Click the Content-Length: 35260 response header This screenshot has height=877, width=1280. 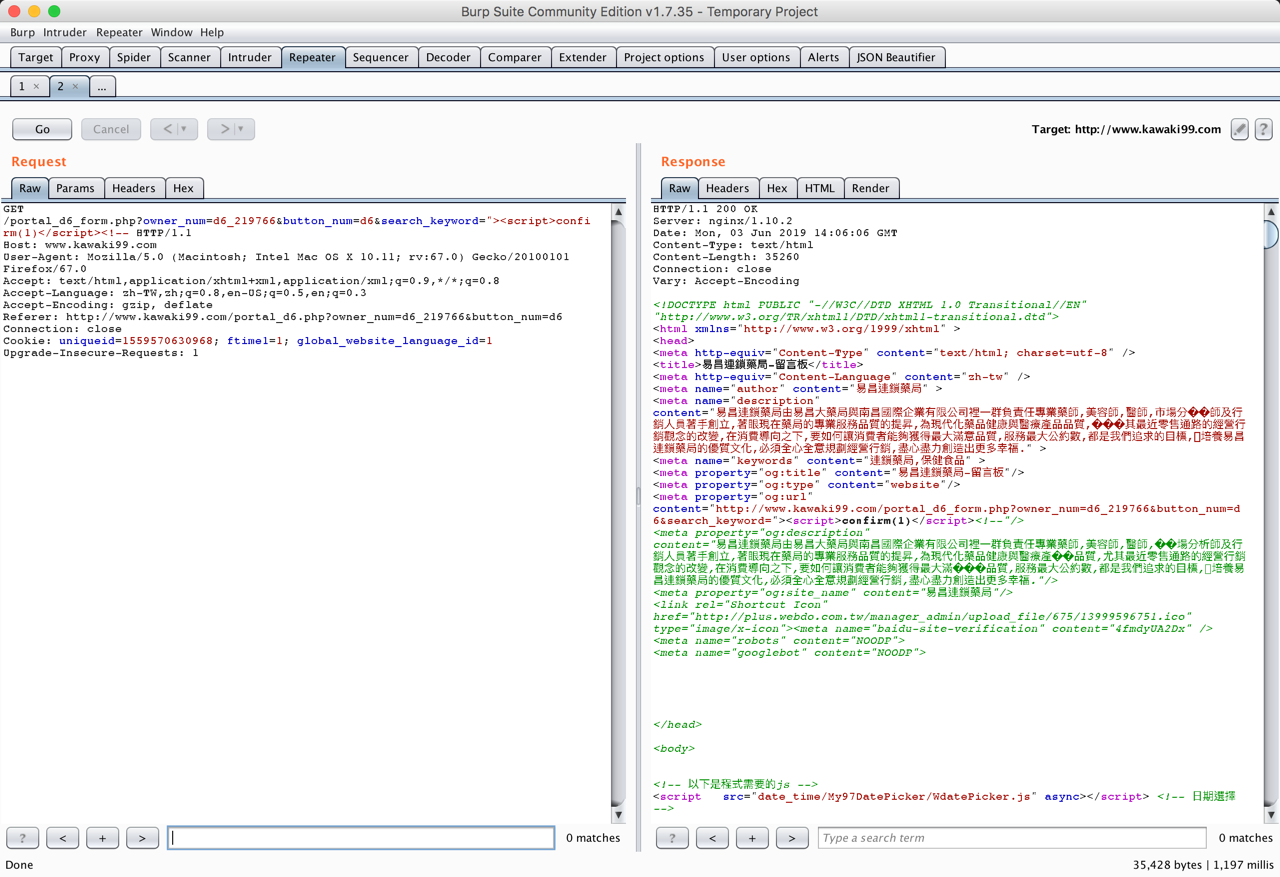[726, 257]
